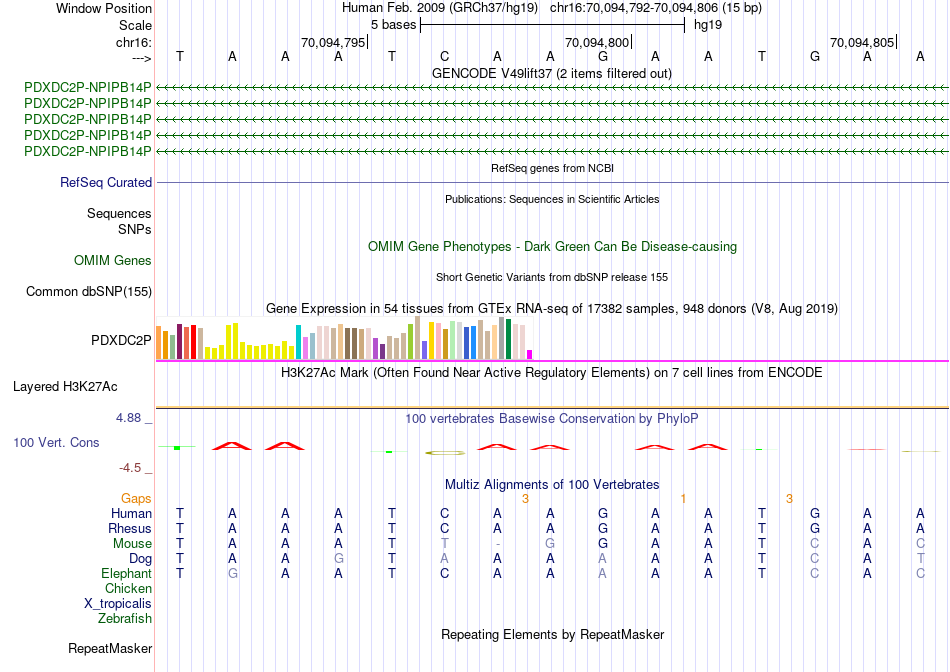Click the blue RefSeq Curated intron line
This screenshot has height=672, width=950.
pos(553,182)
